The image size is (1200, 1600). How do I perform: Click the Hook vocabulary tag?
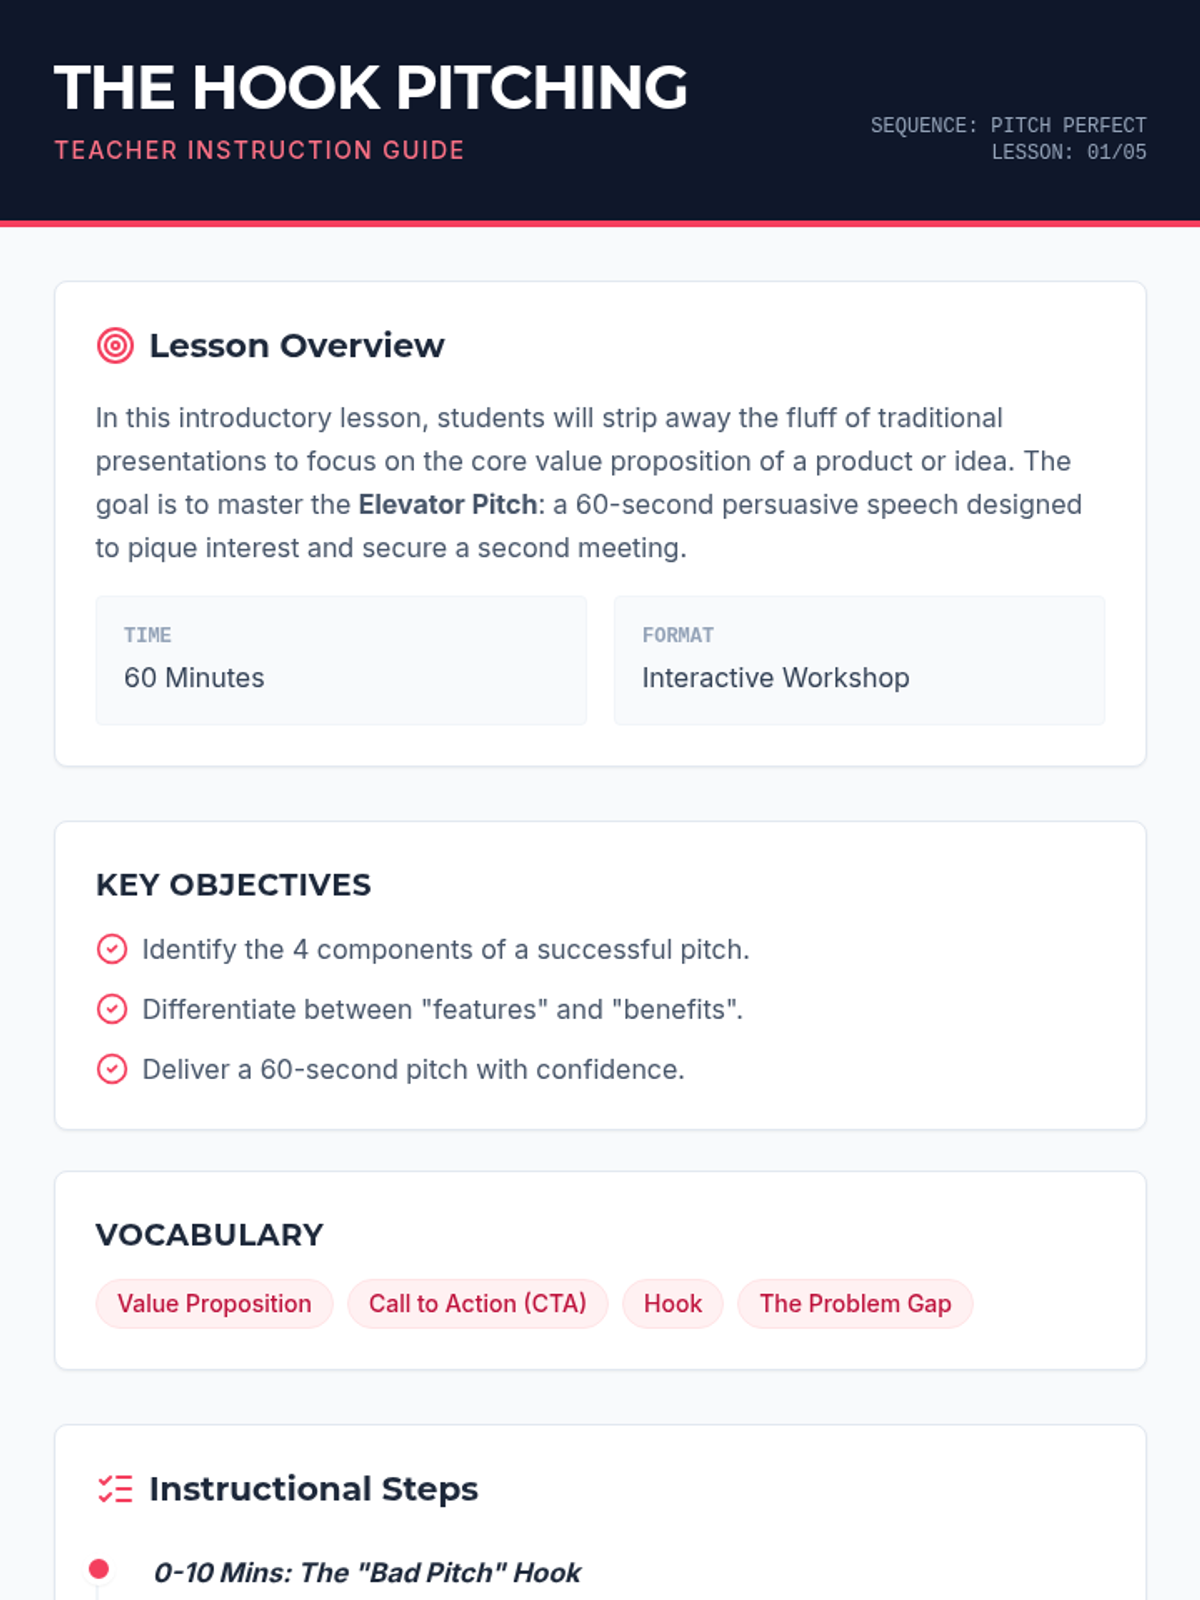coord(673,1304)
